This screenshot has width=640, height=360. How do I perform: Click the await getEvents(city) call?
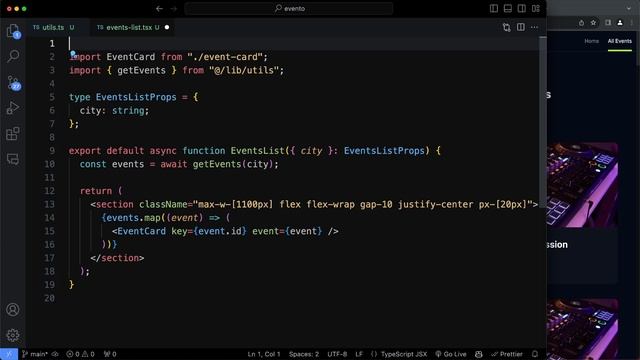(x=217, y=164)
